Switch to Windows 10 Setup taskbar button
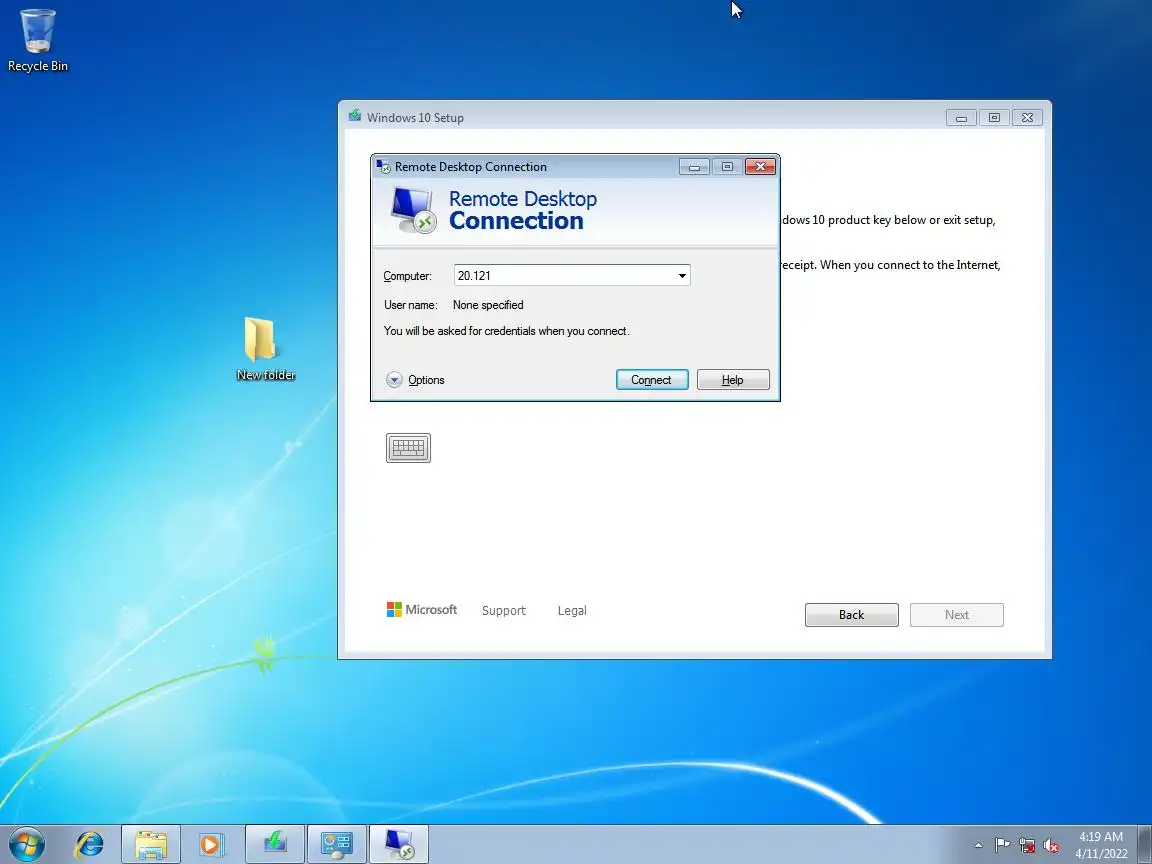Image resolution: width=1152 pixels, height=864 pixels. coord(274,844)
